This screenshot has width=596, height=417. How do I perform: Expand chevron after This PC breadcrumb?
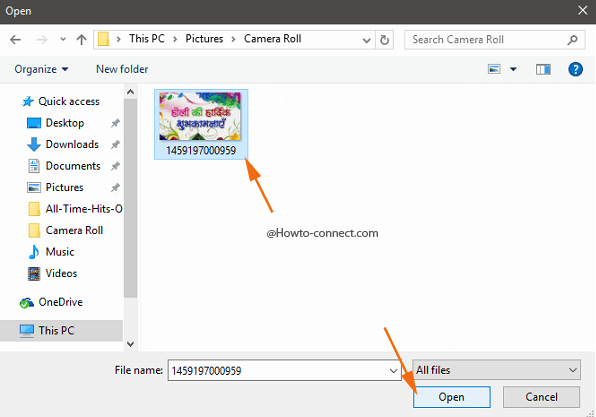coord(175,40)
